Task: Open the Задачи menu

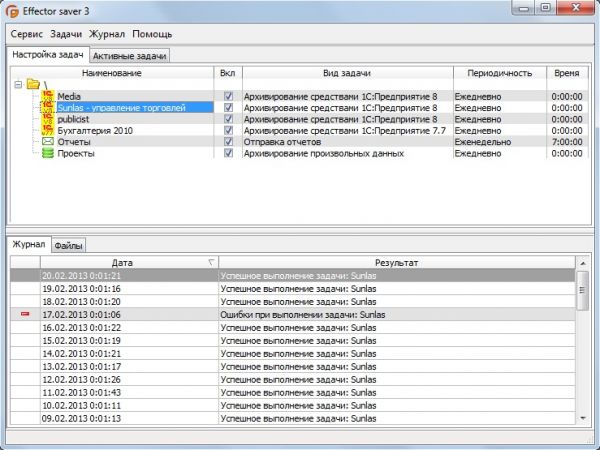Action: tap(66, 34)
